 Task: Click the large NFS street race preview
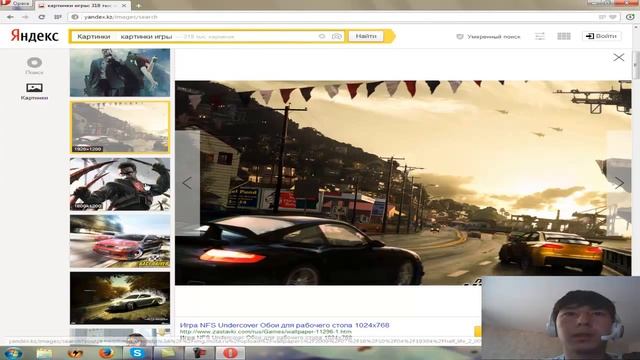tap(403, 182)
